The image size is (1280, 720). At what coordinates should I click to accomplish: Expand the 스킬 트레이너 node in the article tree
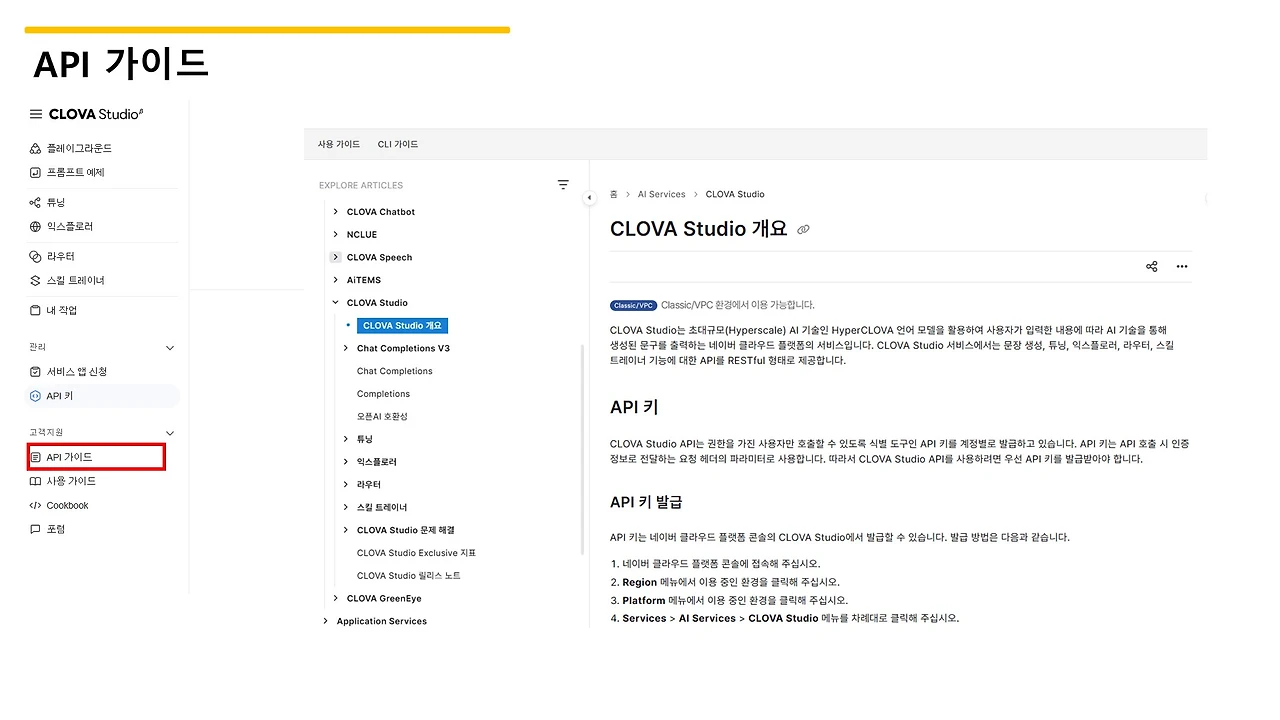click(x=346, y=507)
